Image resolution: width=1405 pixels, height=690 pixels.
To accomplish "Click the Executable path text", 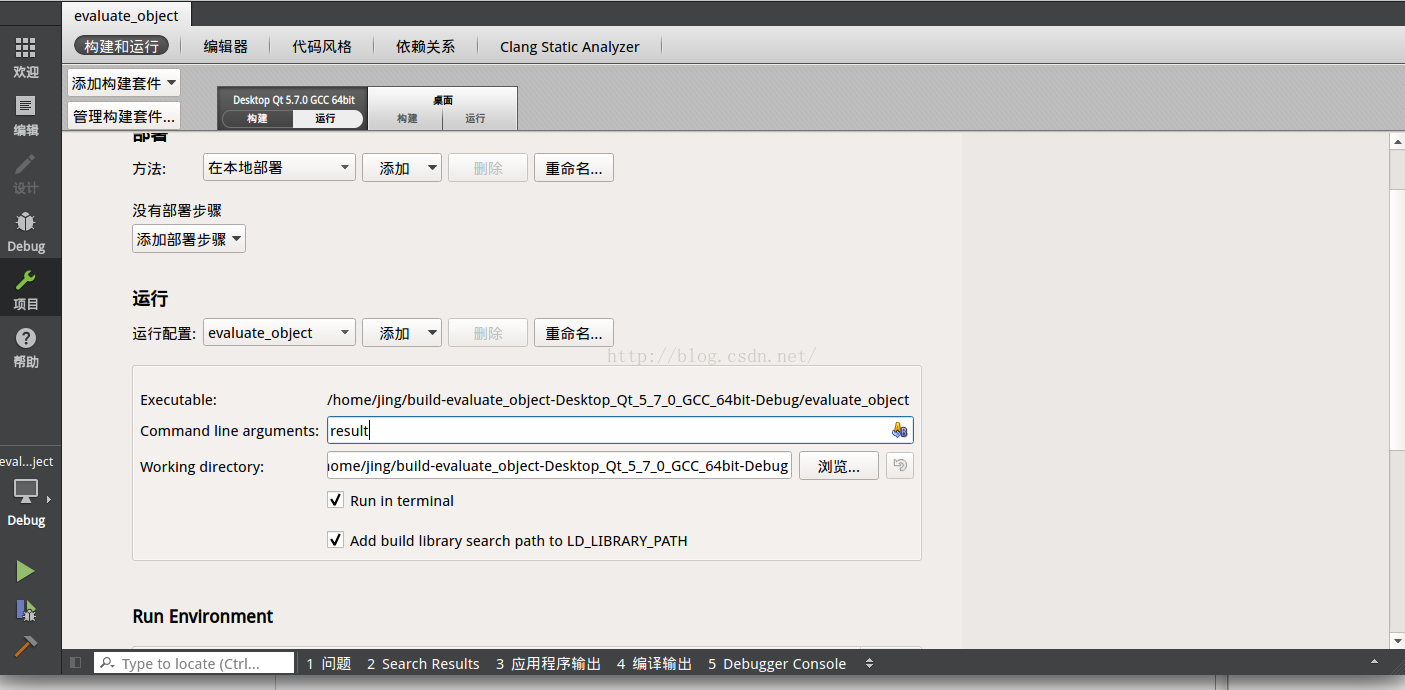I will point(618,399).
